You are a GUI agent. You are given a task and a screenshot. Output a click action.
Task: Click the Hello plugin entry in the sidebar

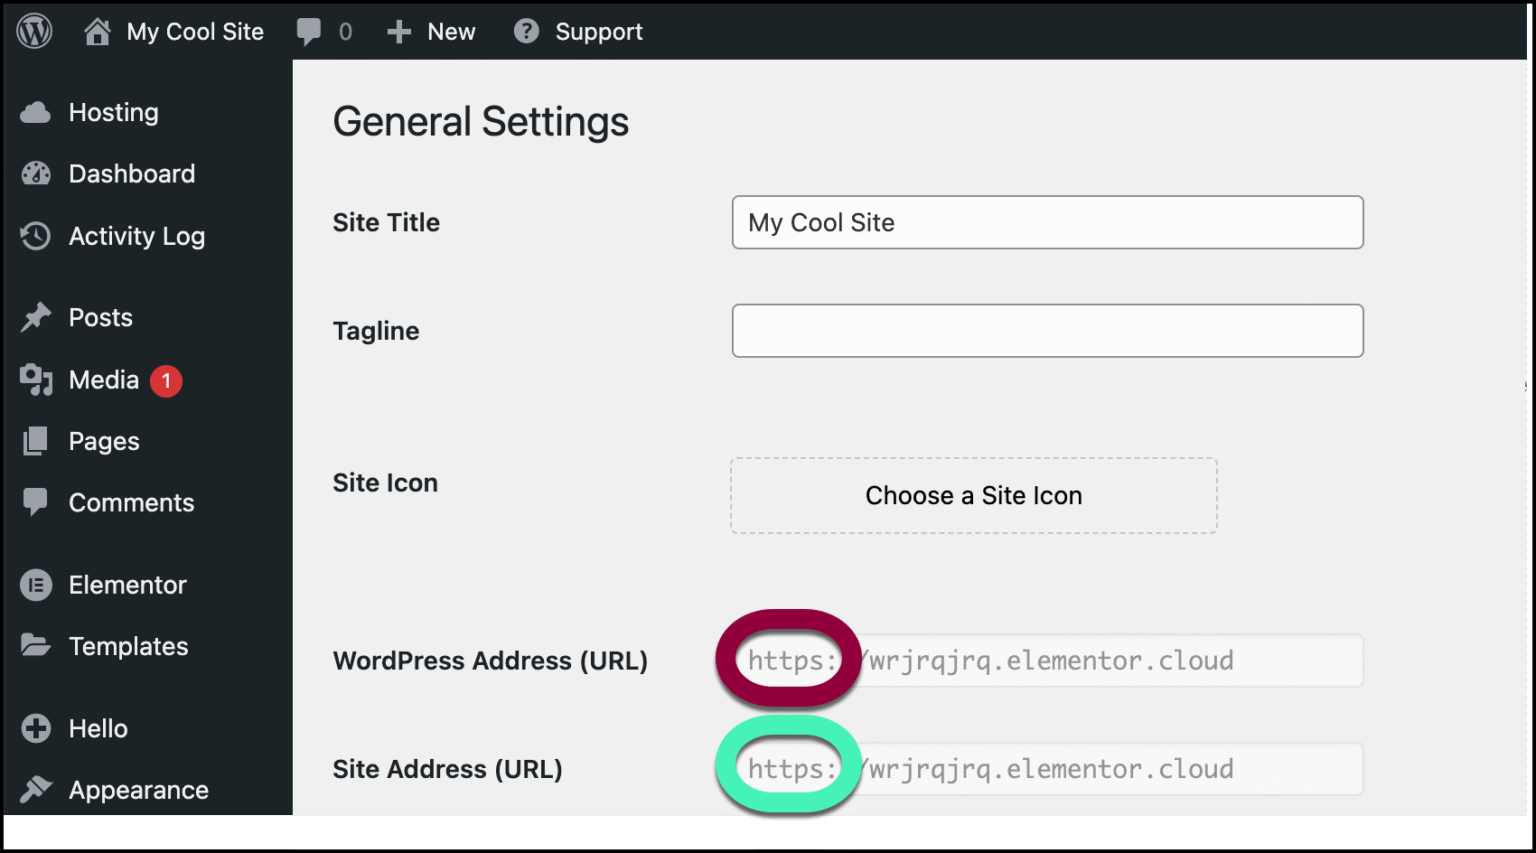(96, 728)
